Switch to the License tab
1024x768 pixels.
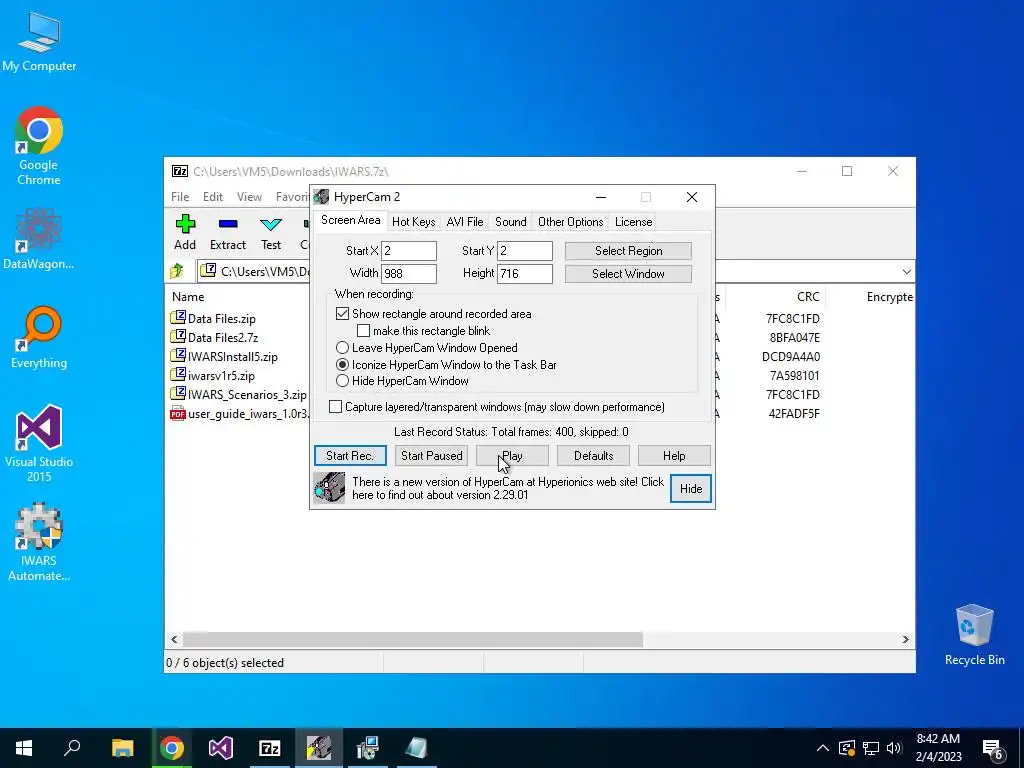(633, 221)
